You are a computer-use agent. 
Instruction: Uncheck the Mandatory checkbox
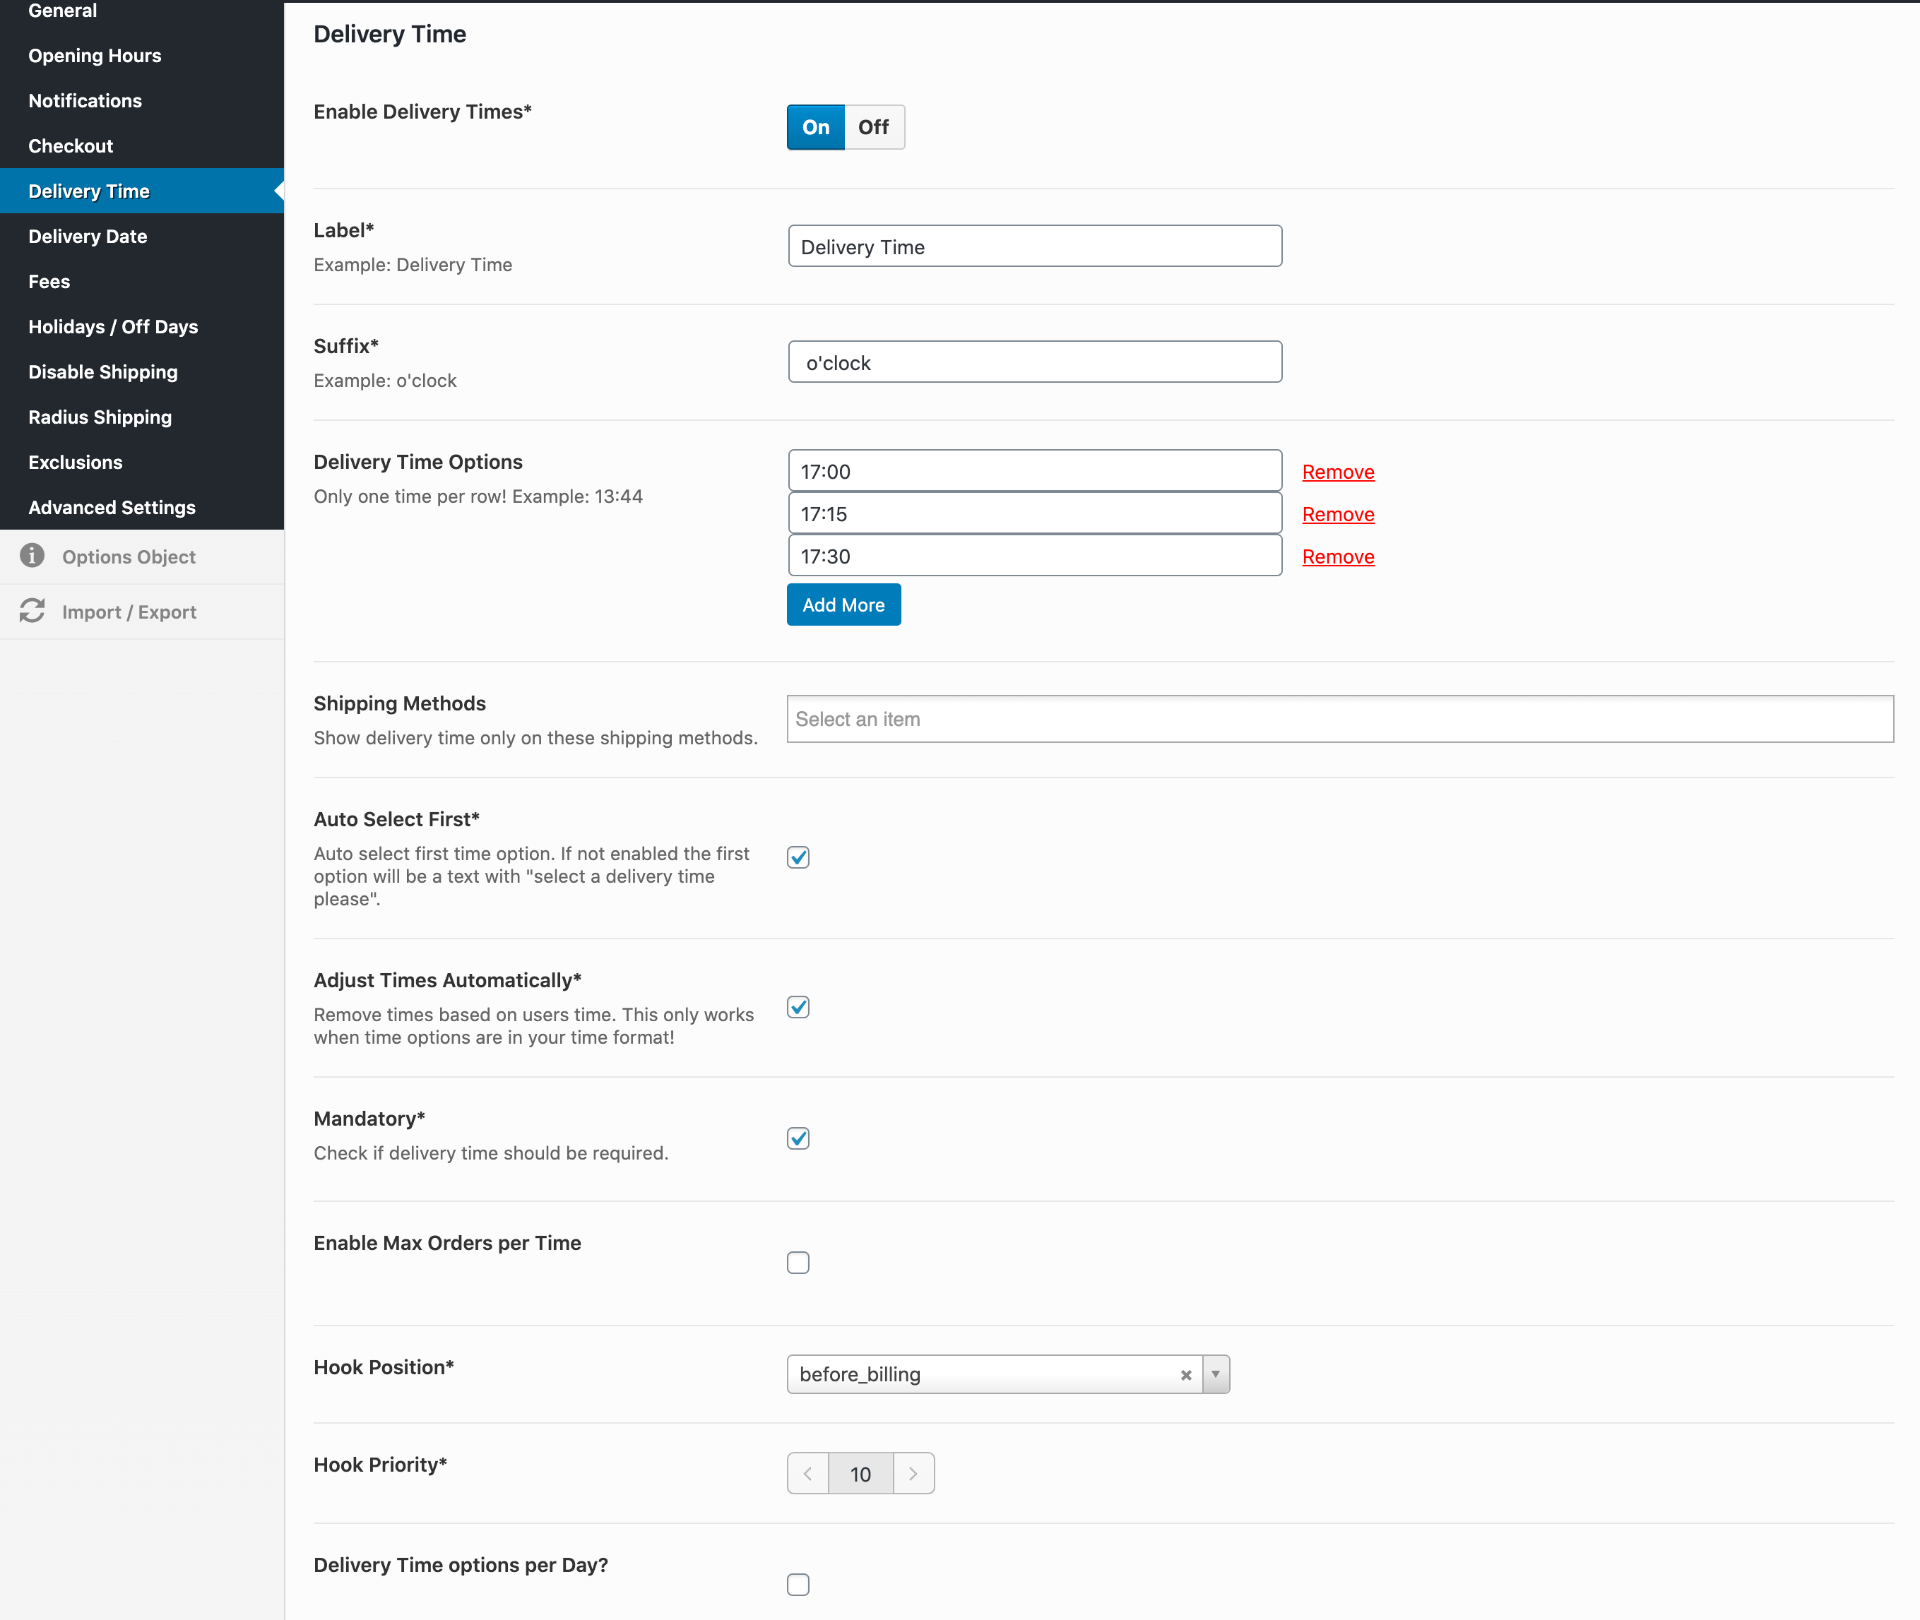(x=798, y=1138)
